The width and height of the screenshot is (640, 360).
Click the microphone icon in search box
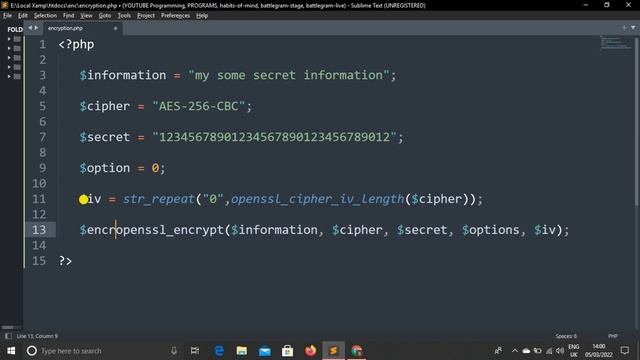click(174, 351)
